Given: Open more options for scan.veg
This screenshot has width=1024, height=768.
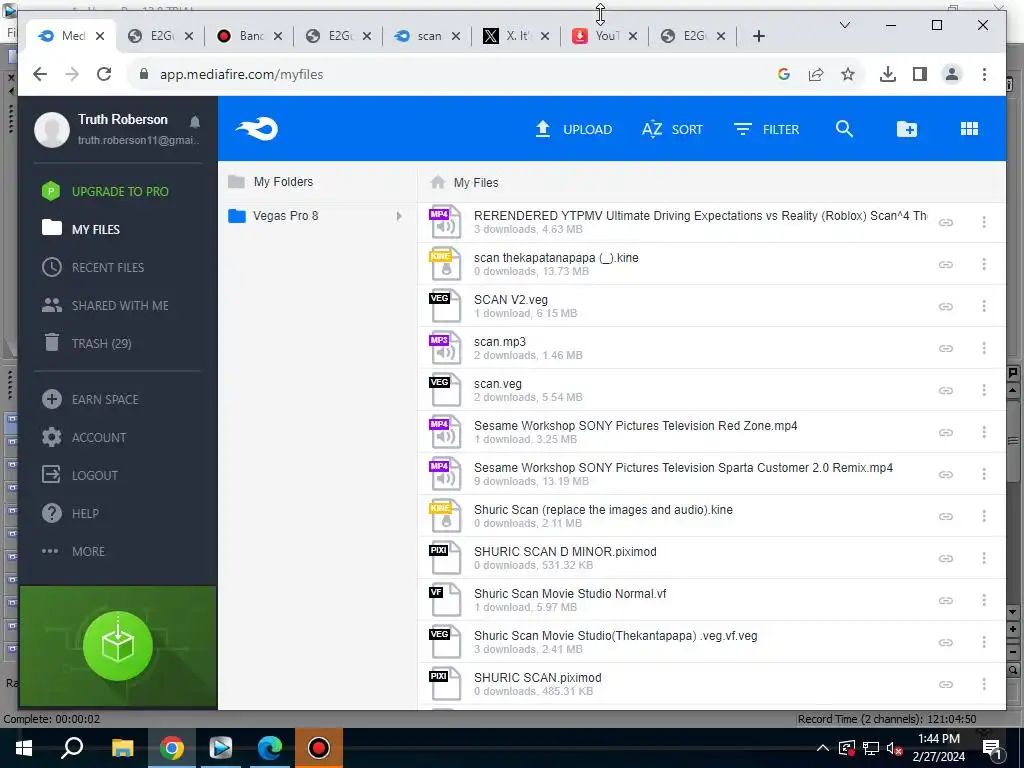Looking at the screenshot, I should [984, 391].
